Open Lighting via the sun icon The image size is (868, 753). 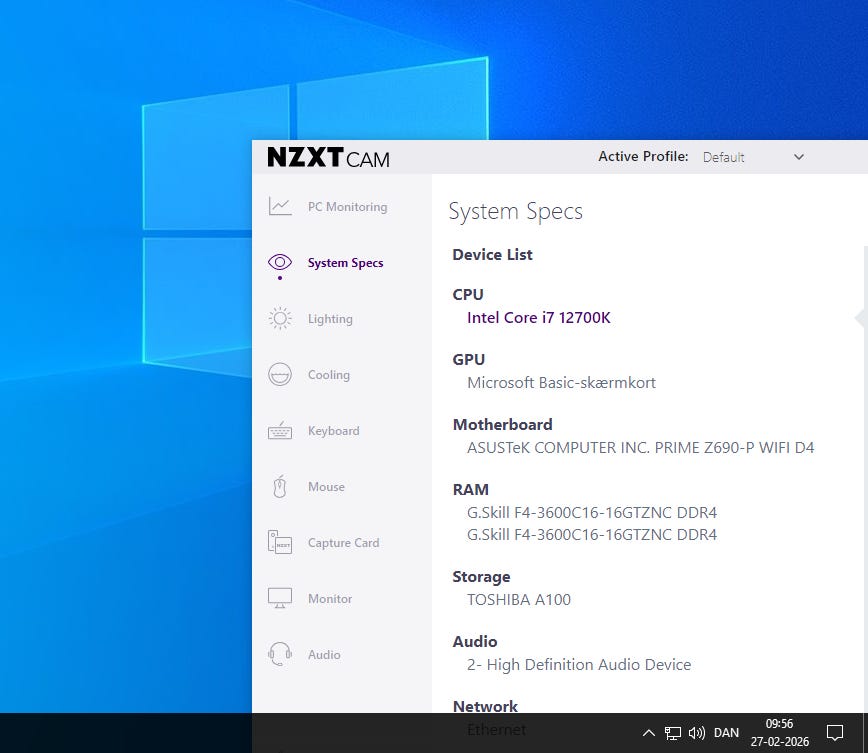279,319
